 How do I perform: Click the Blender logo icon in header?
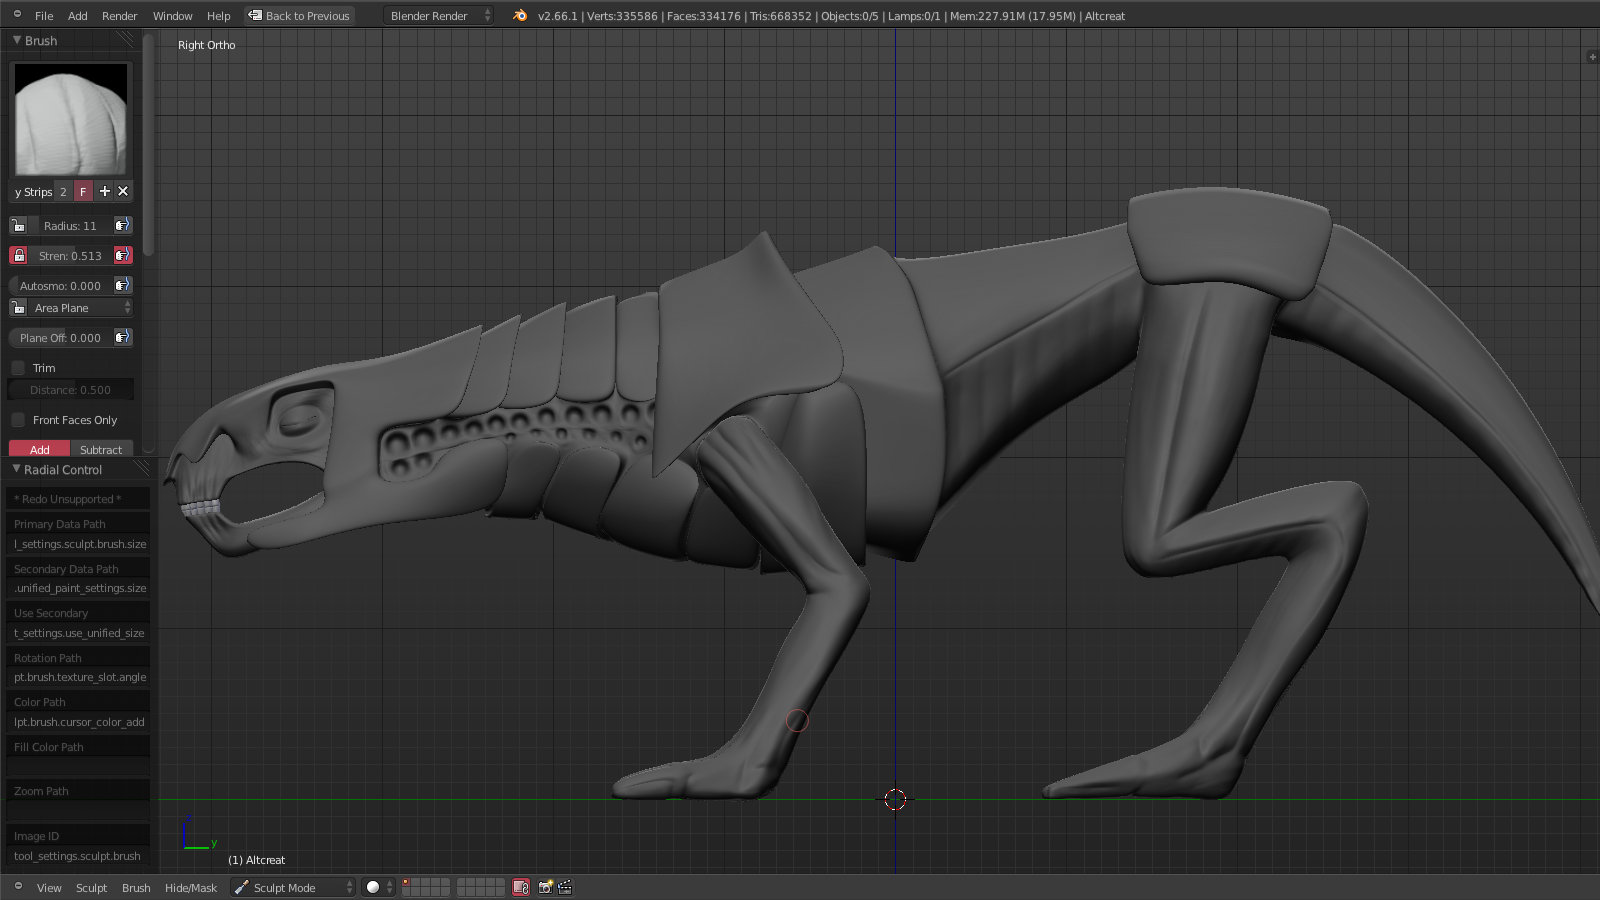(519, 16)
